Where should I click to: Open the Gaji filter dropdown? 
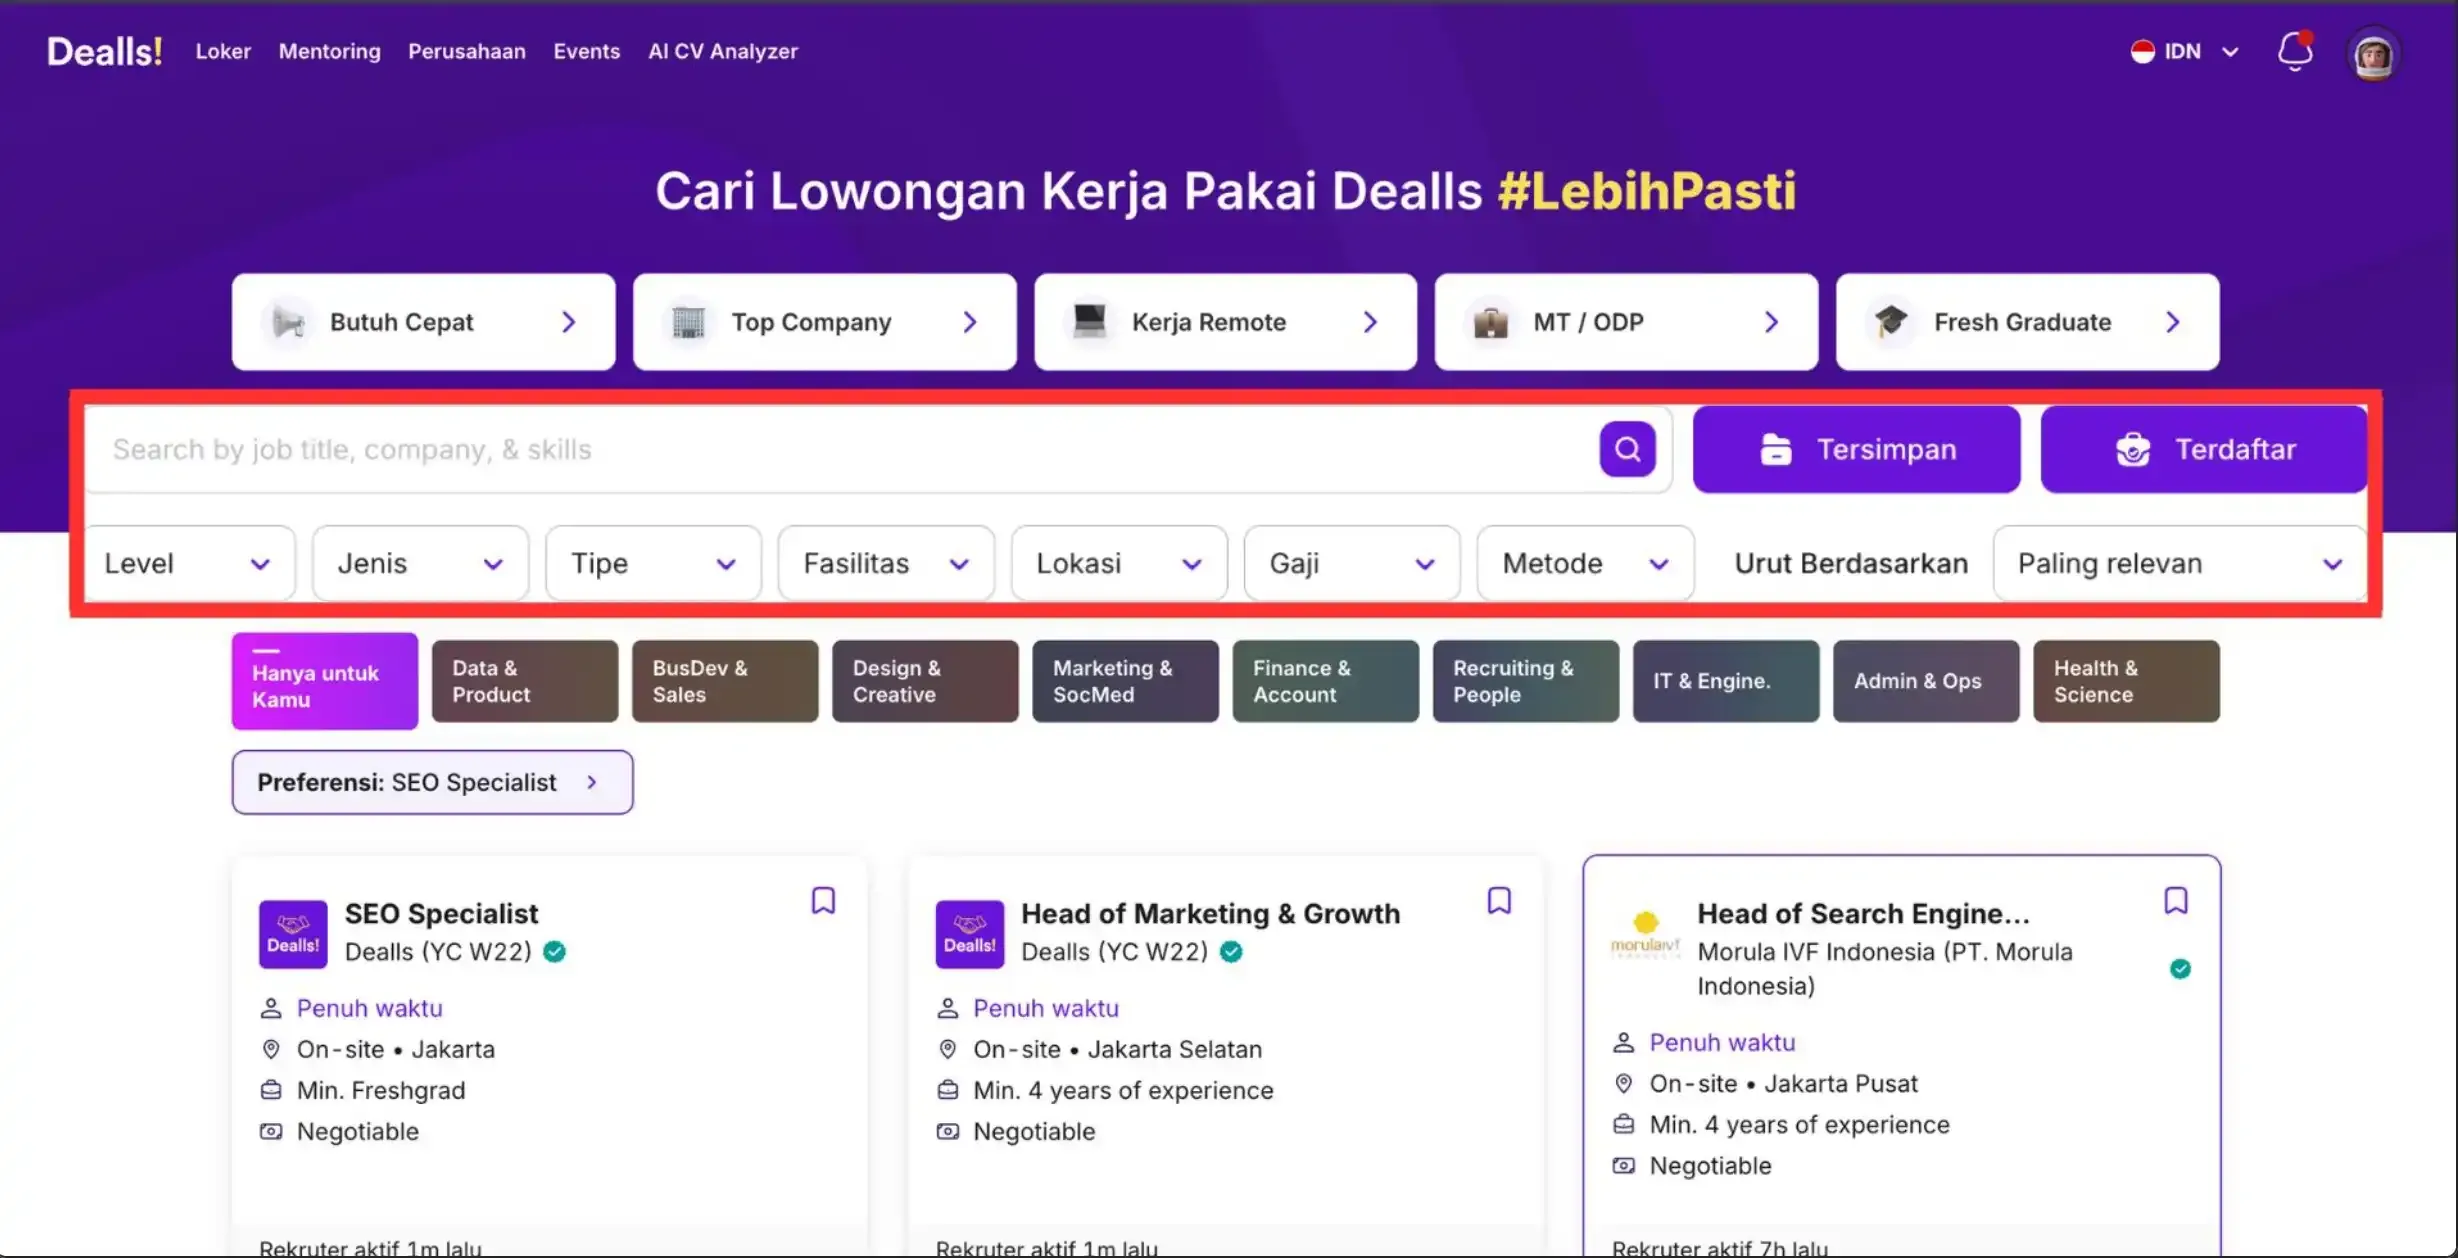click(1352, 563)
